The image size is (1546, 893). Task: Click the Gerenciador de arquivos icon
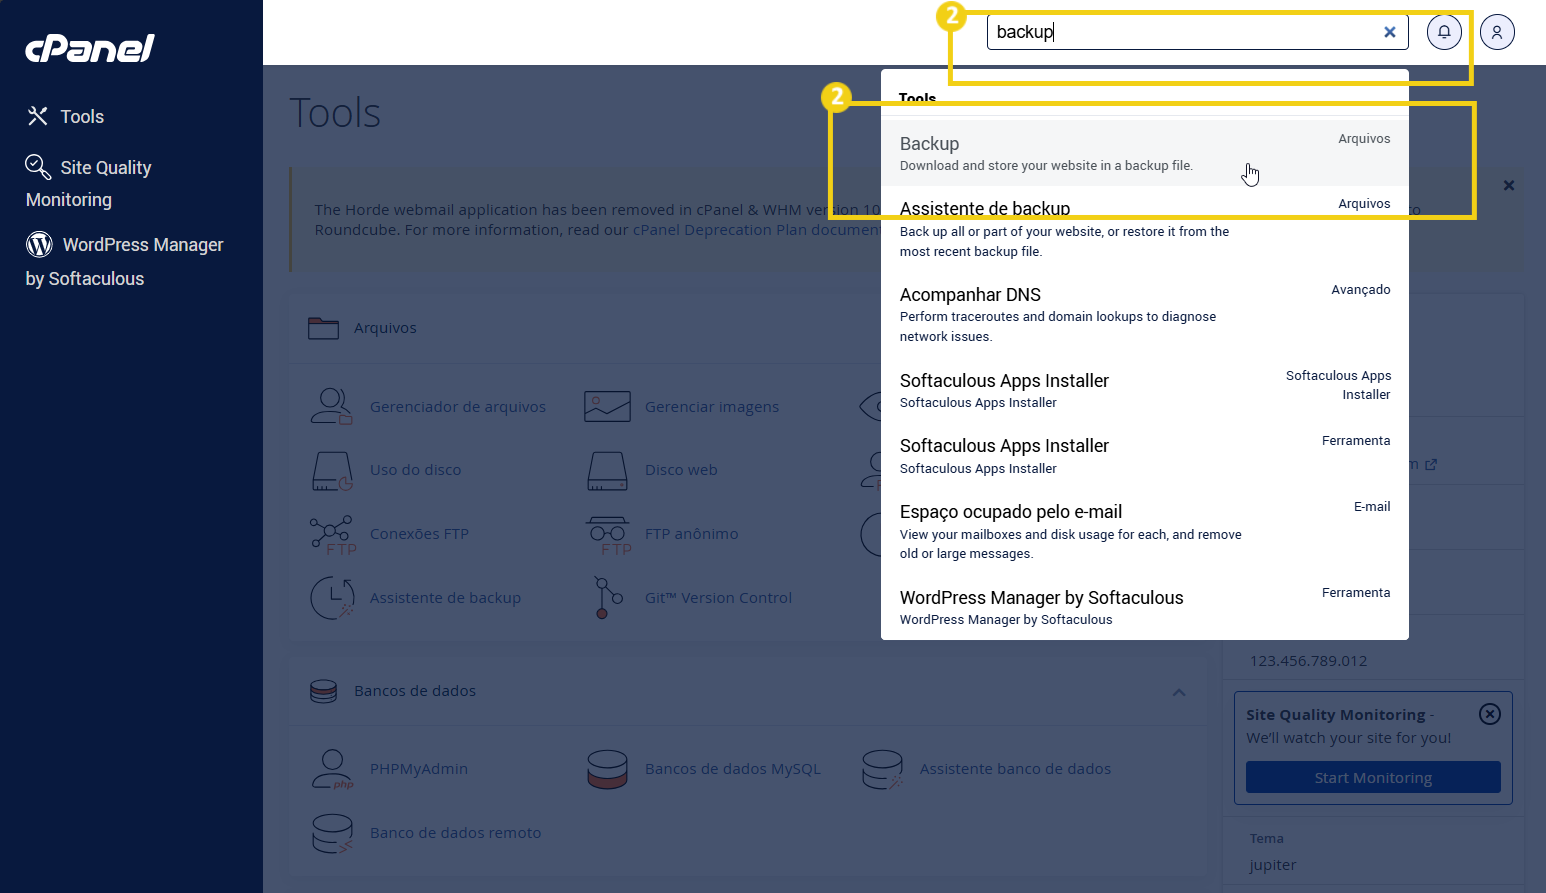coord(331,406)
